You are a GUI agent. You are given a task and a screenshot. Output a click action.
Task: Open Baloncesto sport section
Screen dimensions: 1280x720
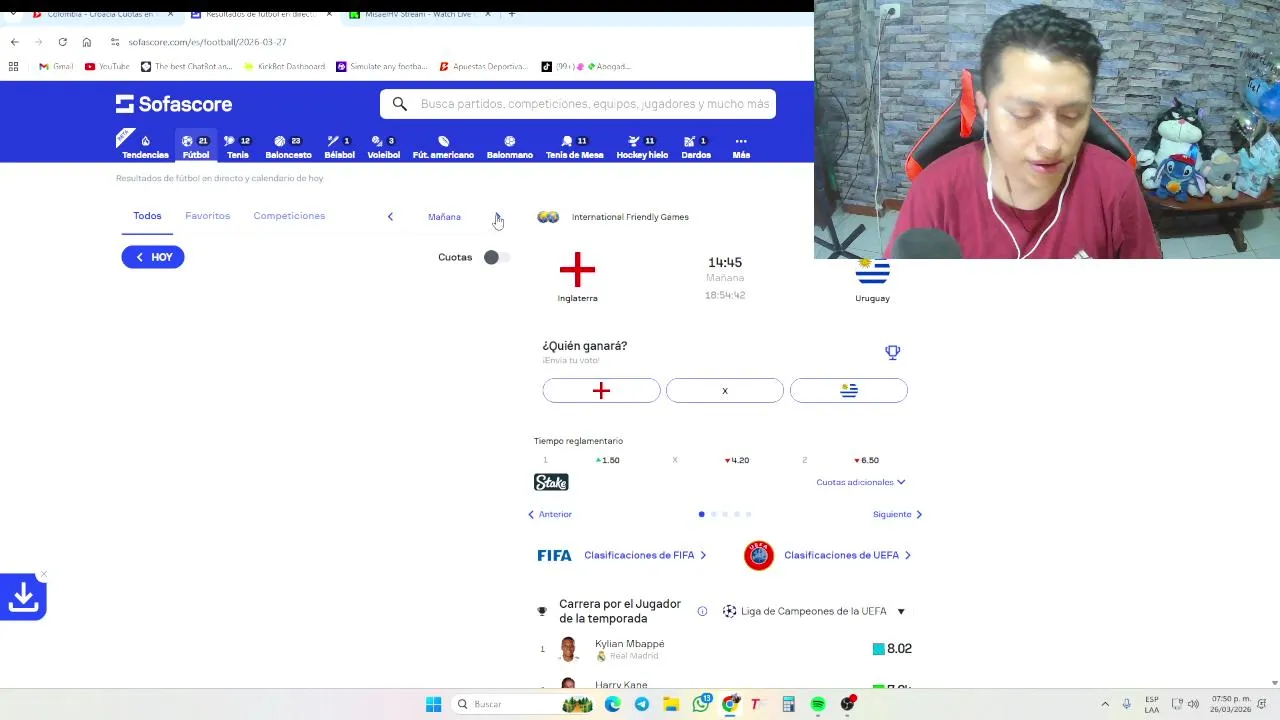(x=288, y=147)
